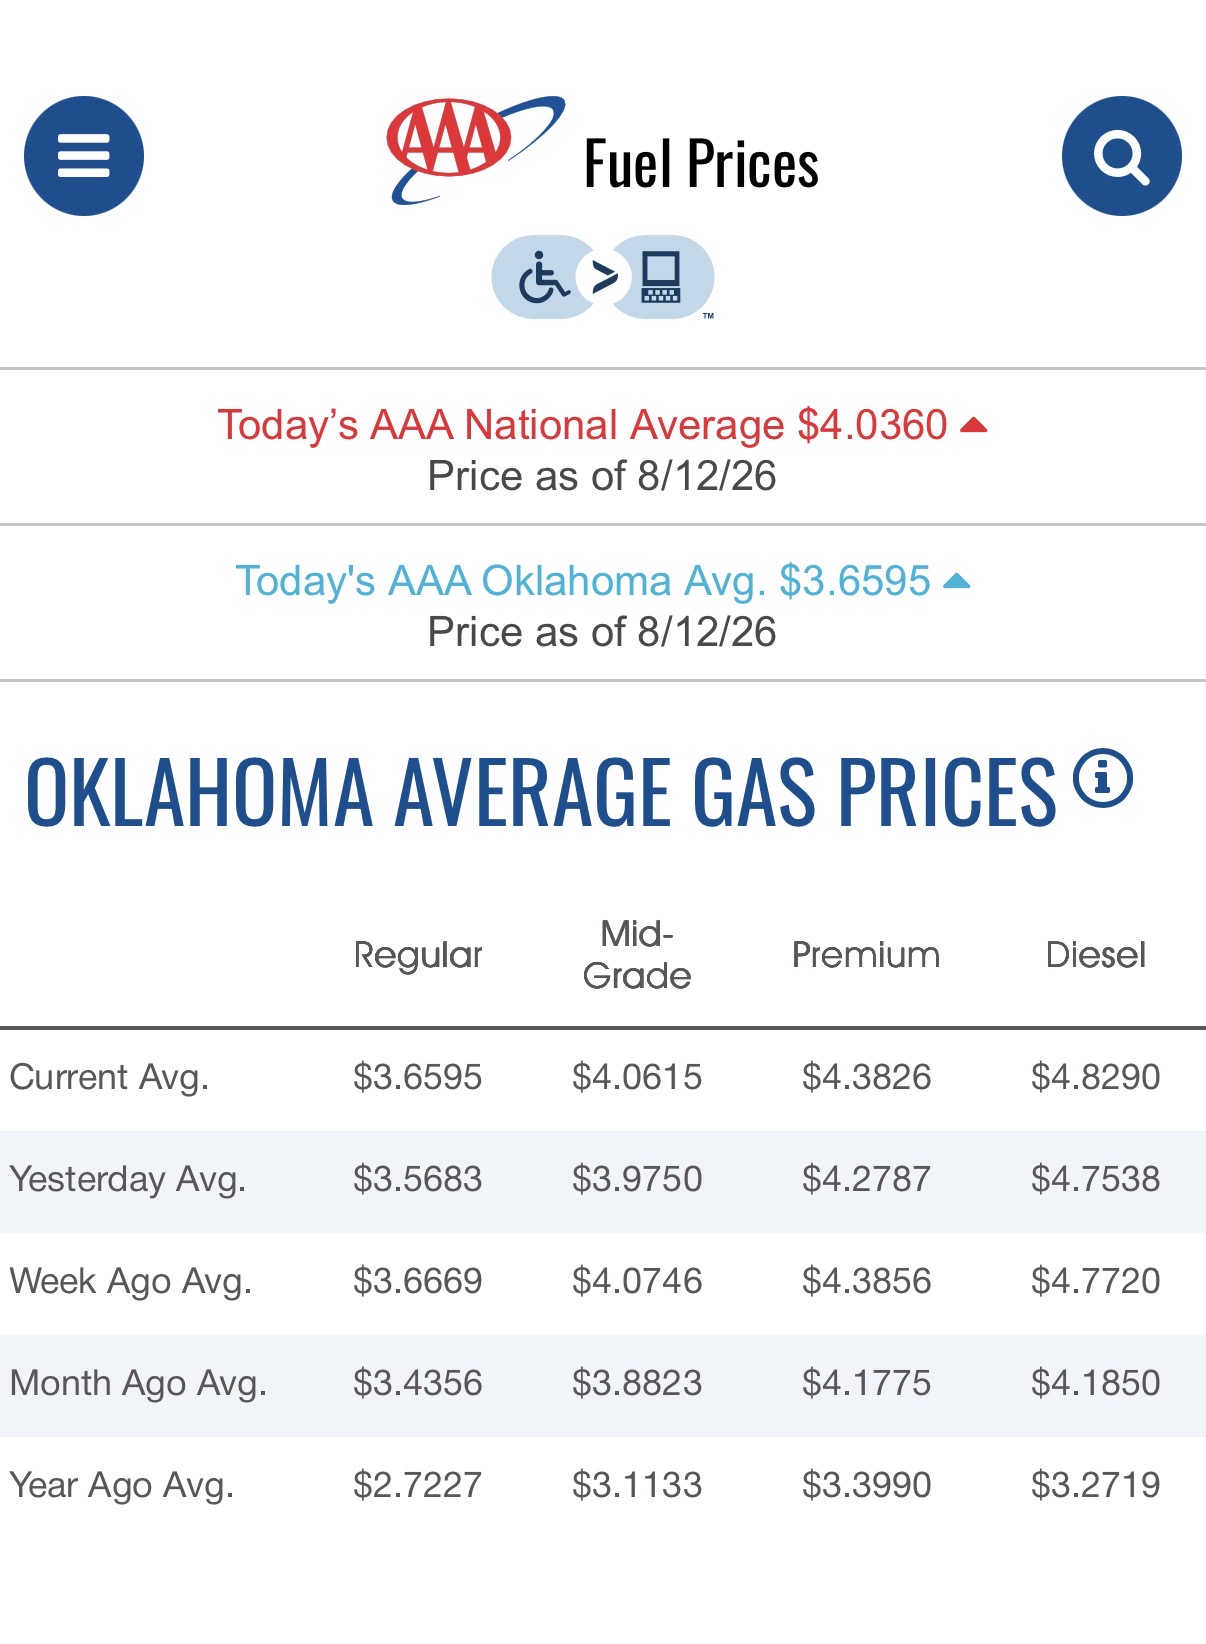This screenshot has height=1644, width=1206.
Task: Select the Regular column header
Action: [418, 955]
